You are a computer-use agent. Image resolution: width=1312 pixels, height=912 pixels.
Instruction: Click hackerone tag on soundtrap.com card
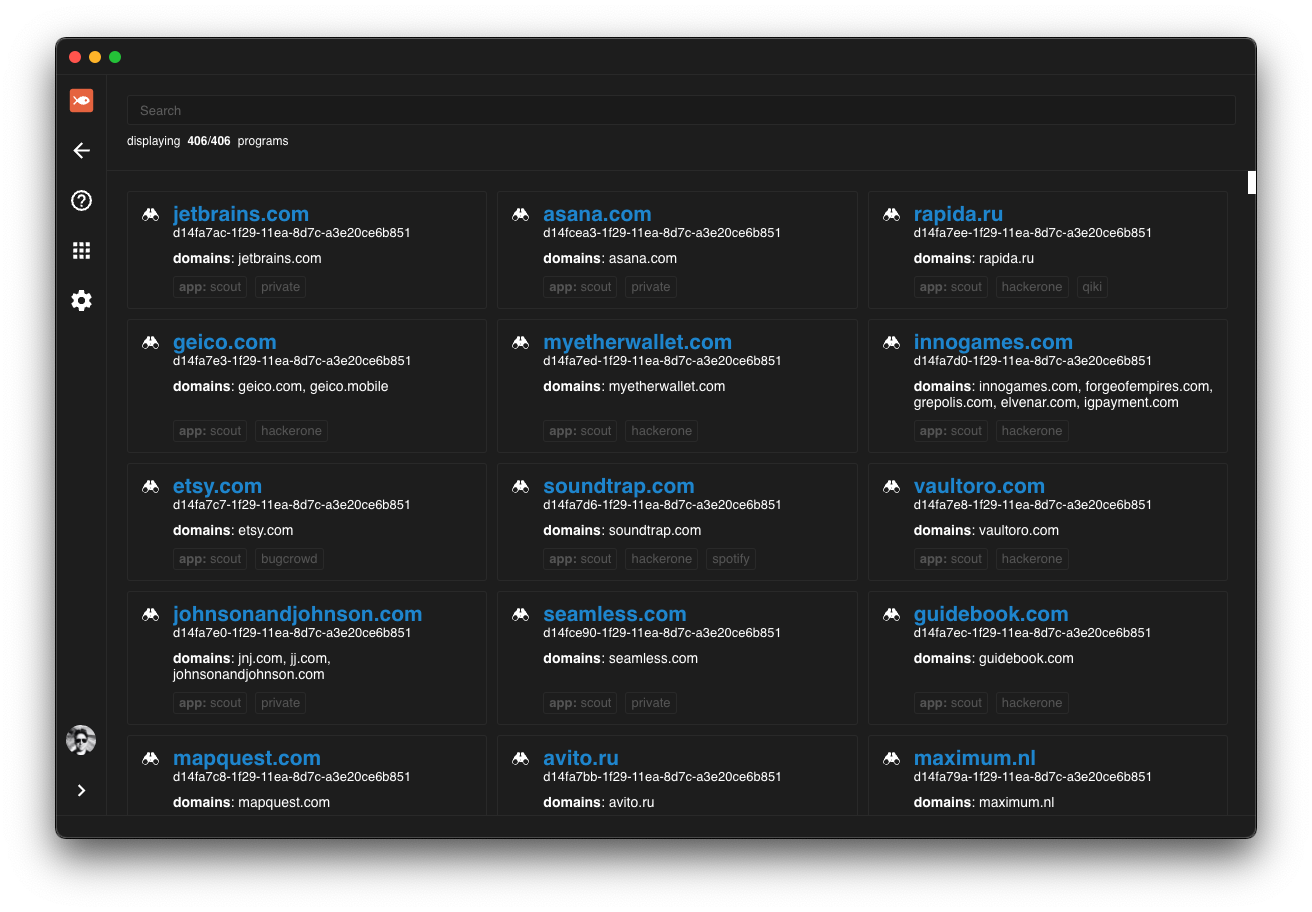point(662,559)
